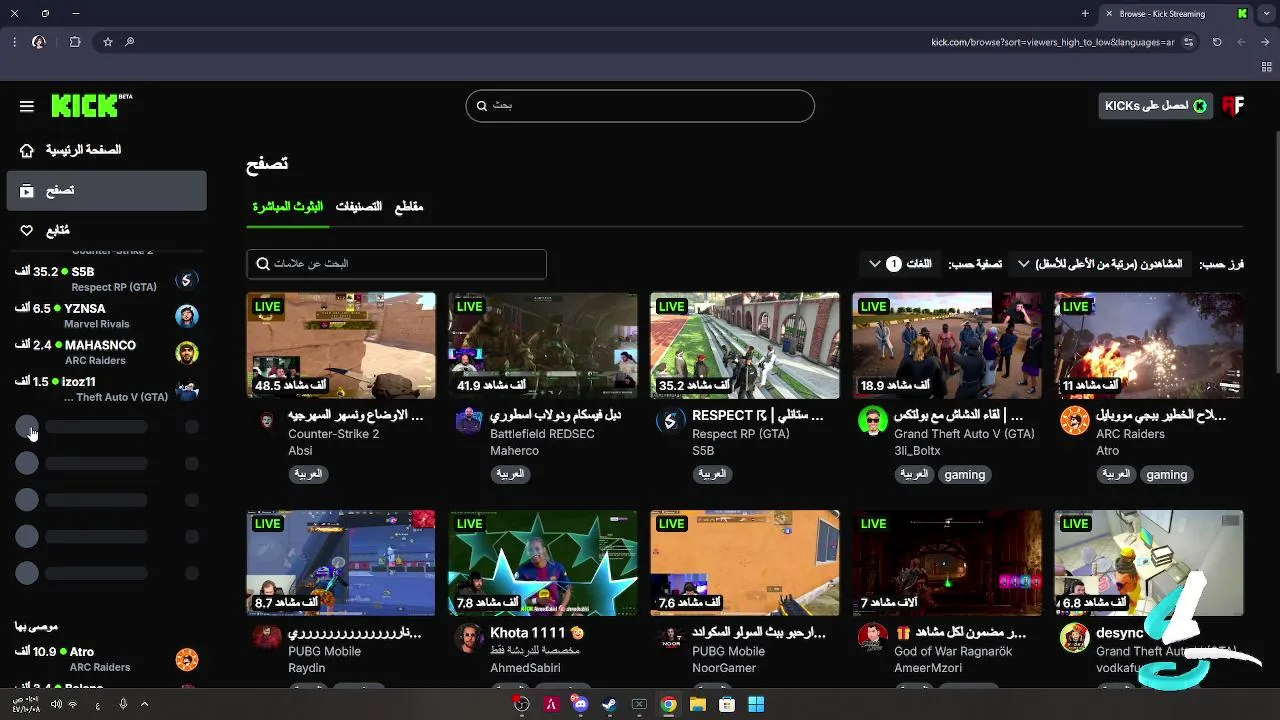Reload the page in browser

(x=1217, y=42)
